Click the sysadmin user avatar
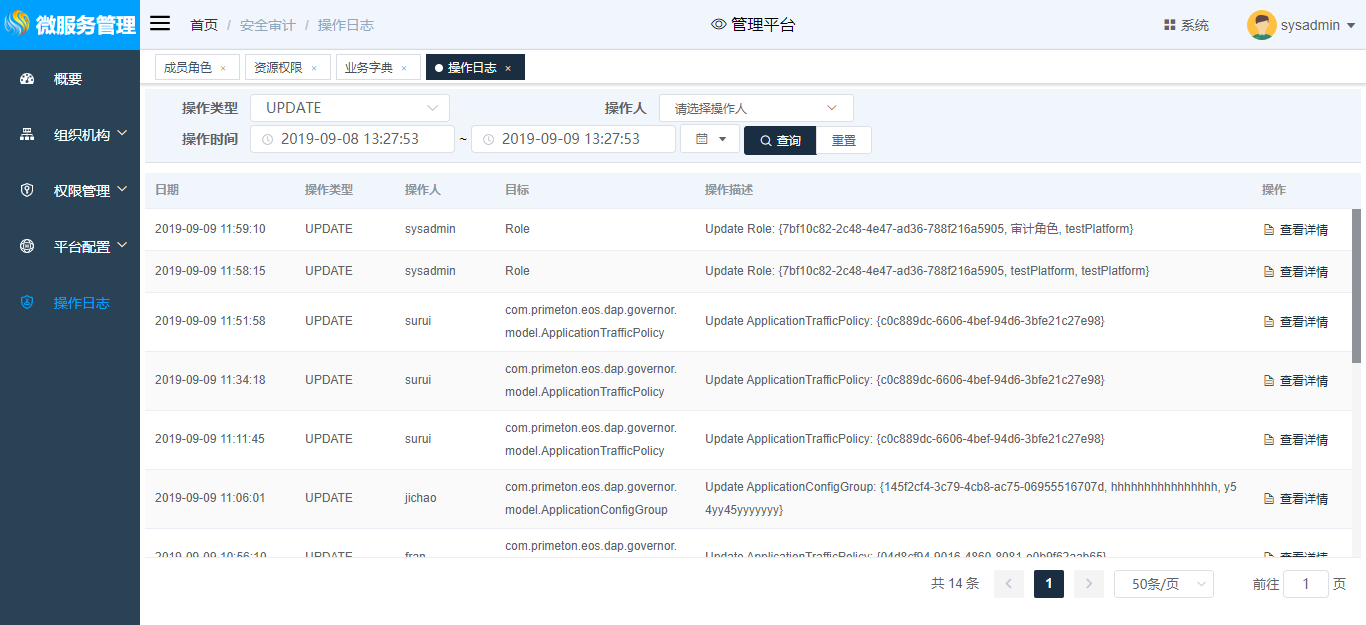Viewport: 1366px width, 625px height. [x=1261, y=25]
